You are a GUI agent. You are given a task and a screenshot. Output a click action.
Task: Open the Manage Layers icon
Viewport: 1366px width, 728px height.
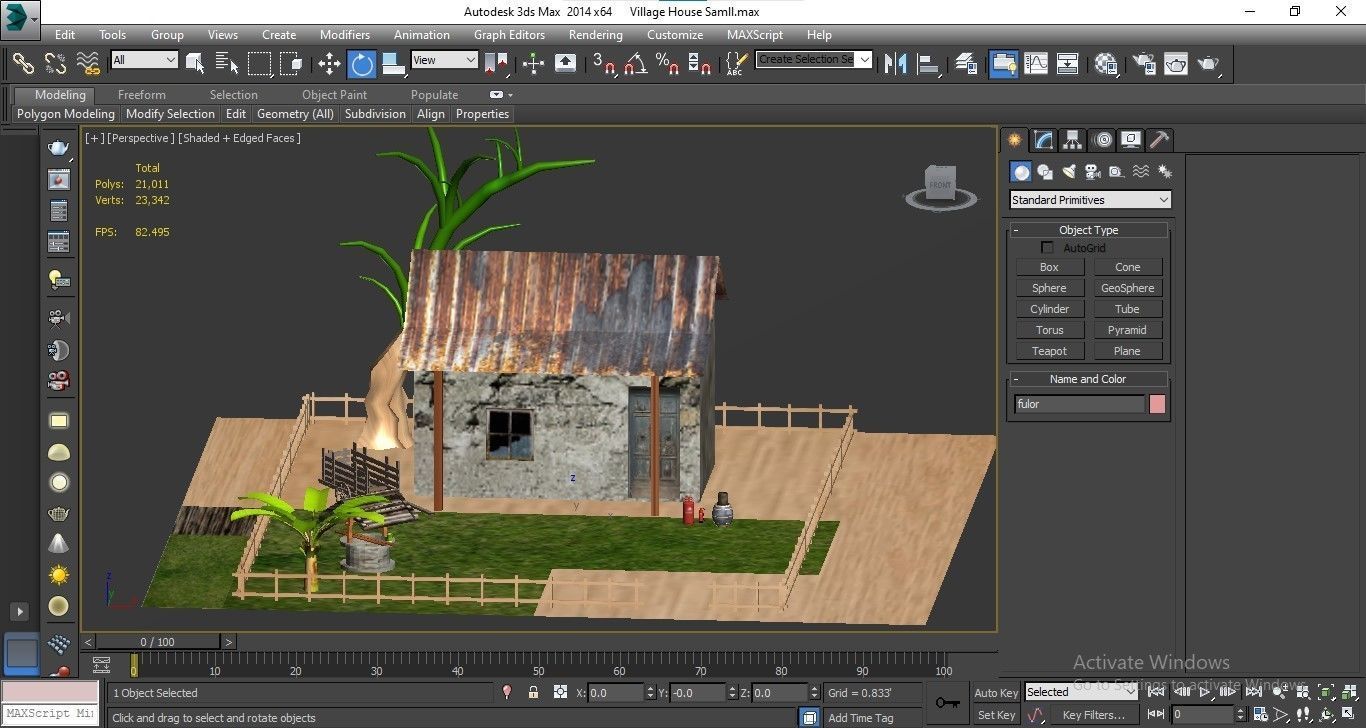pos(966,64)
